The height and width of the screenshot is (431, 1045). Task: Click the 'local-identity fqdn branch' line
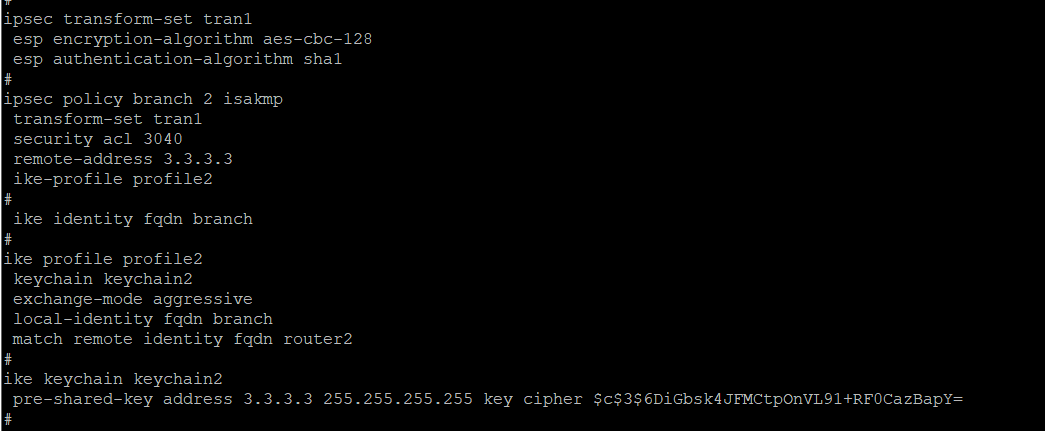point(142,319)
